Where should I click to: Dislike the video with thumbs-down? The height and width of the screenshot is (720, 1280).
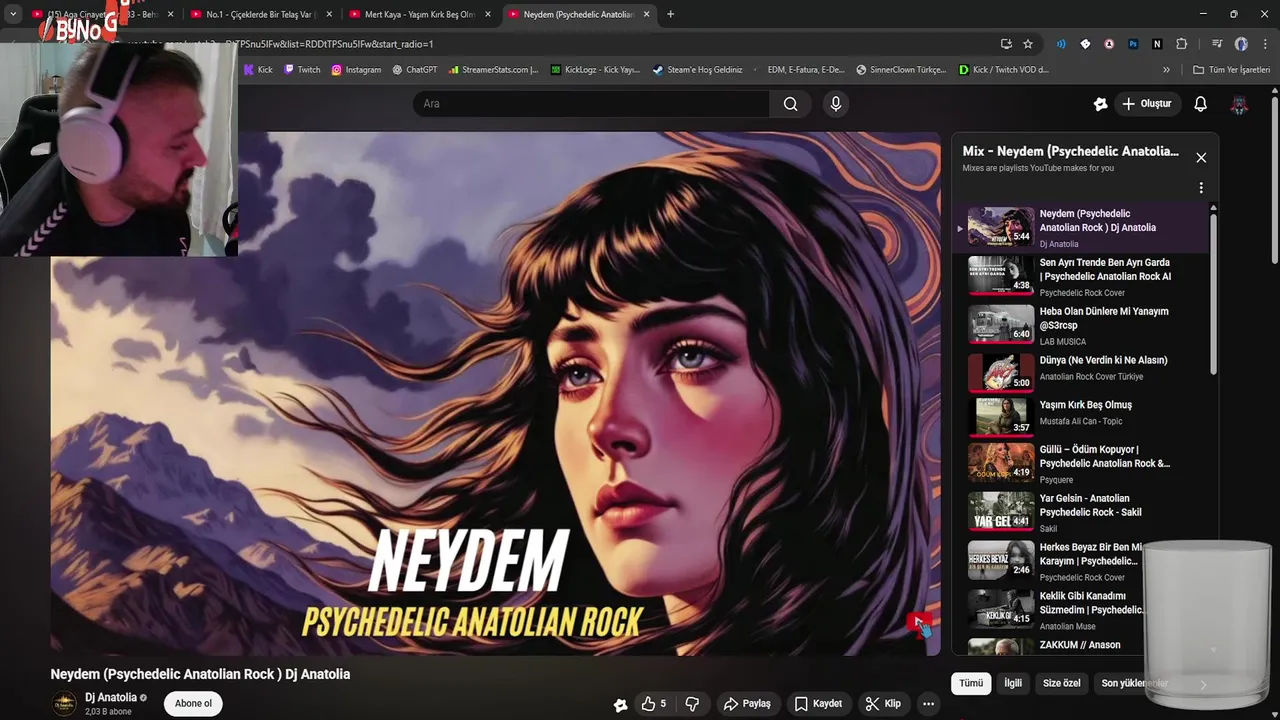692,704
